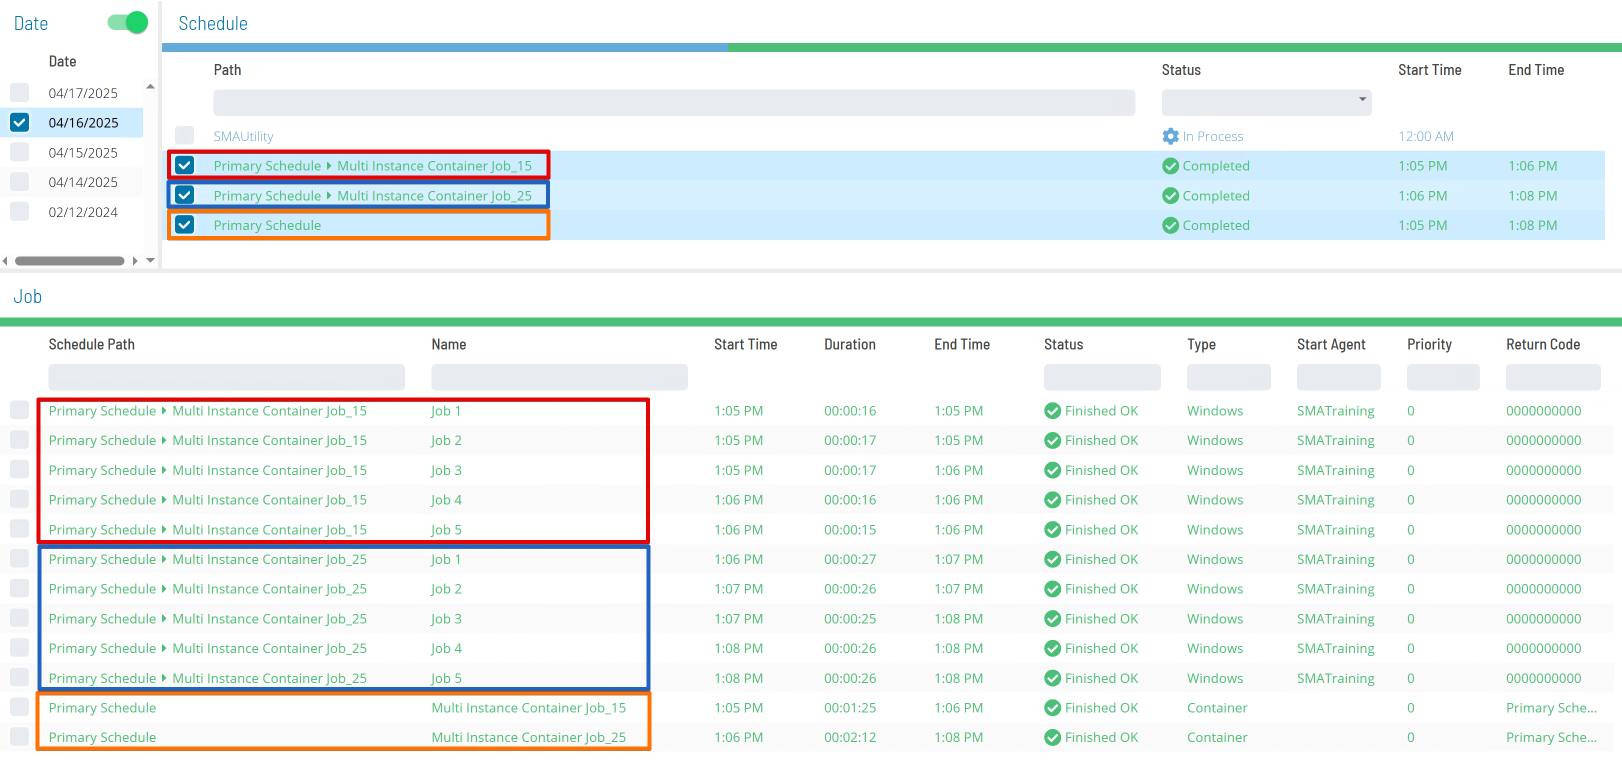Click Completed icon for Container Job_25 schedule
This screenshot has width=1622, height=761.
pos(1171,196)
